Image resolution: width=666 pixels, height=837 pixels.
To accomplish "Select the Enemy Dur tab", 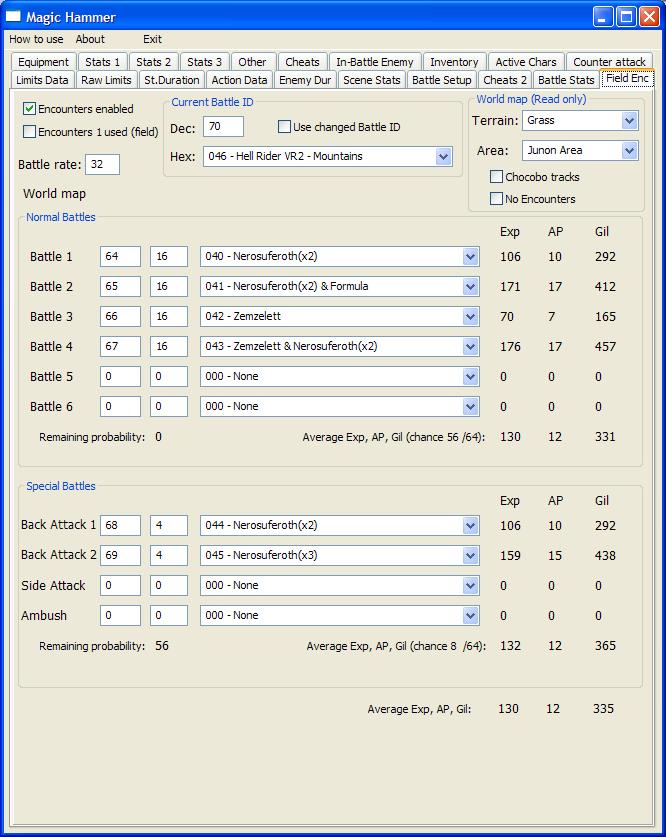I will pyautogui.click(x=305, y=80).
